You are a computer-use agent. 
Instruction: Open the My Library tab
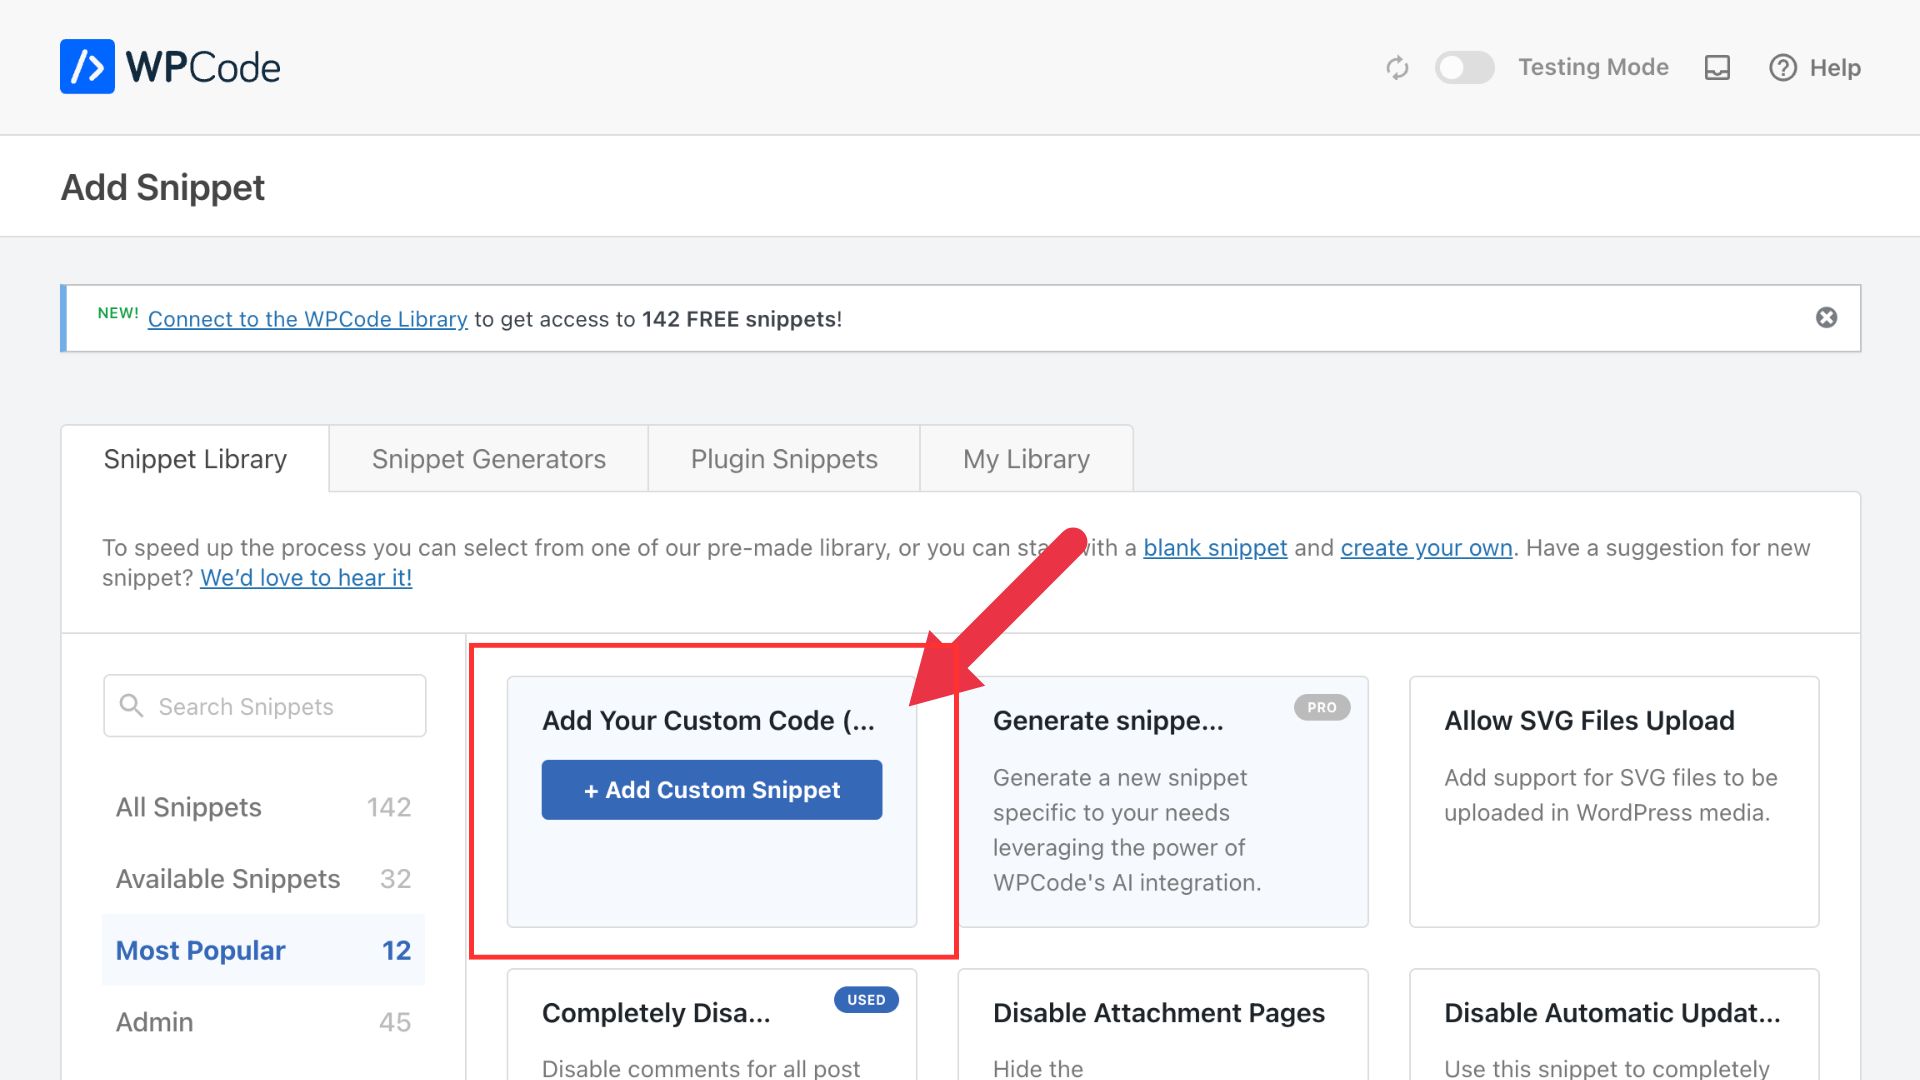1026,459
